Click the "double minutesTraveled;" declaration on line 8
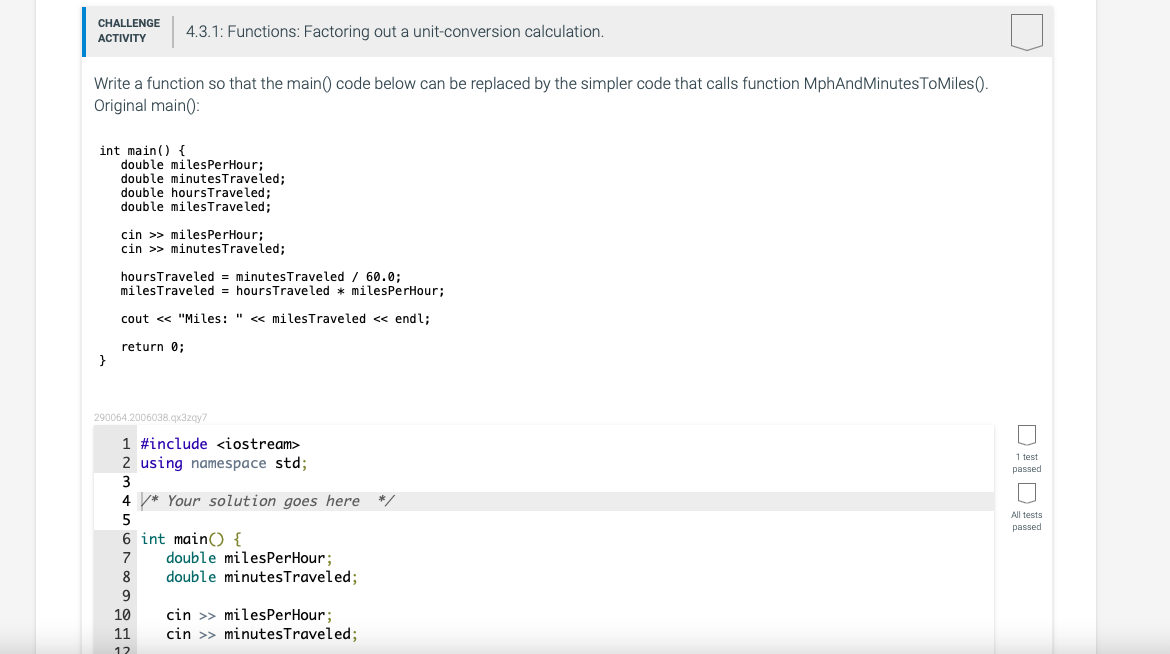This screenshot has height=654, width=1170. coord(260,576)
